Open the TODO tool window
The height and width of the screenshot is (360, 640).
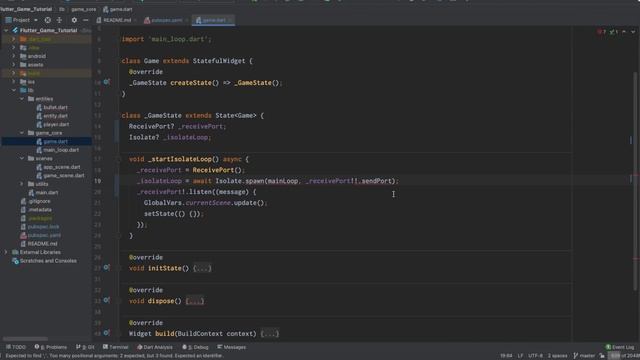point(16,347)
